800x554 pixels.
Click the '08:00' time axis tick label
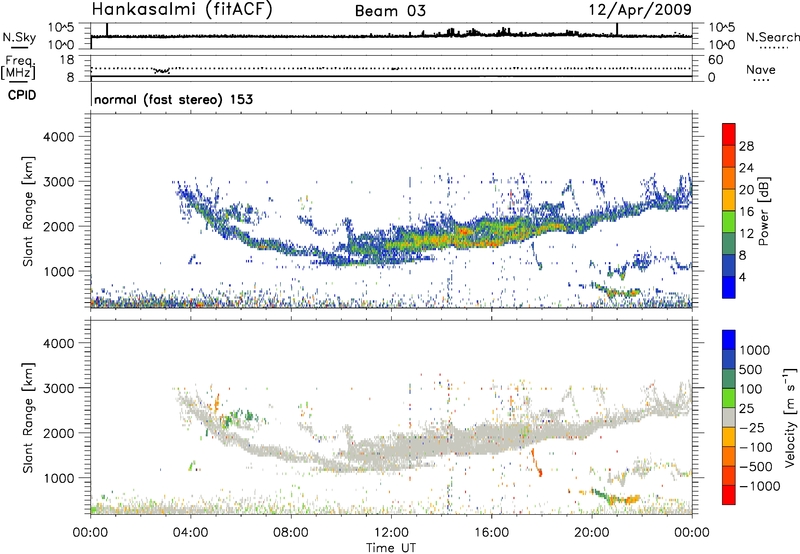coord(291,533)
